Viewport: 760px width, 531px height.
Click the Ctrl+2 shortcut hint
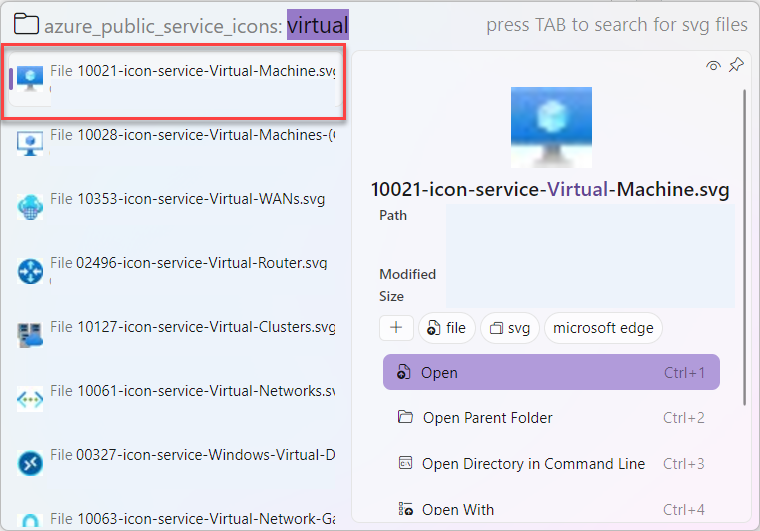[683, 418]
